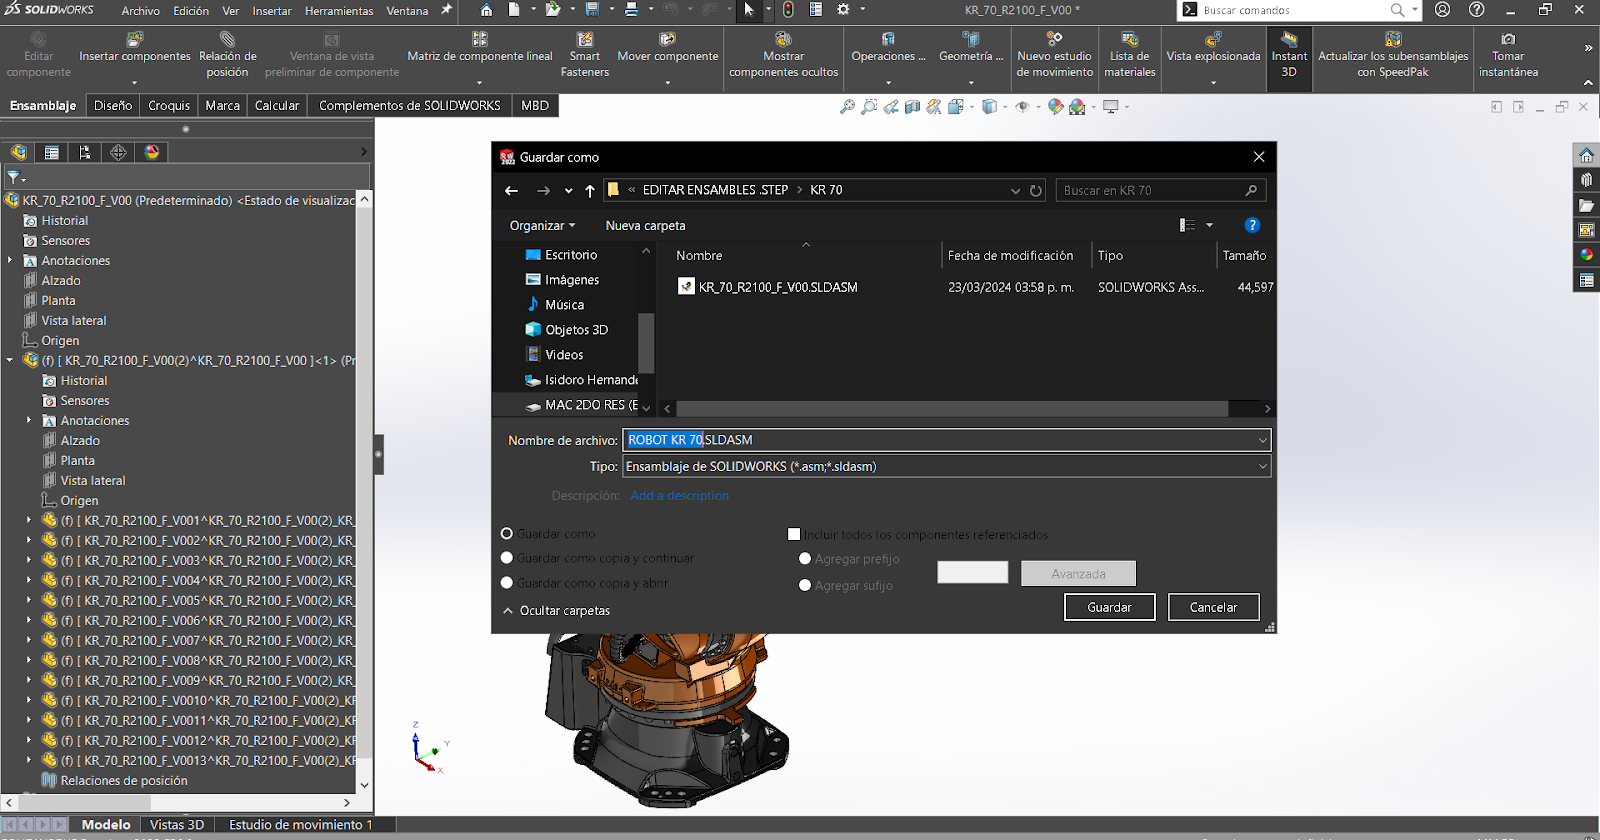Open SolidWorks Resources task pane icon
The height and width of the screenshot is (840, 1600).
1587,155
